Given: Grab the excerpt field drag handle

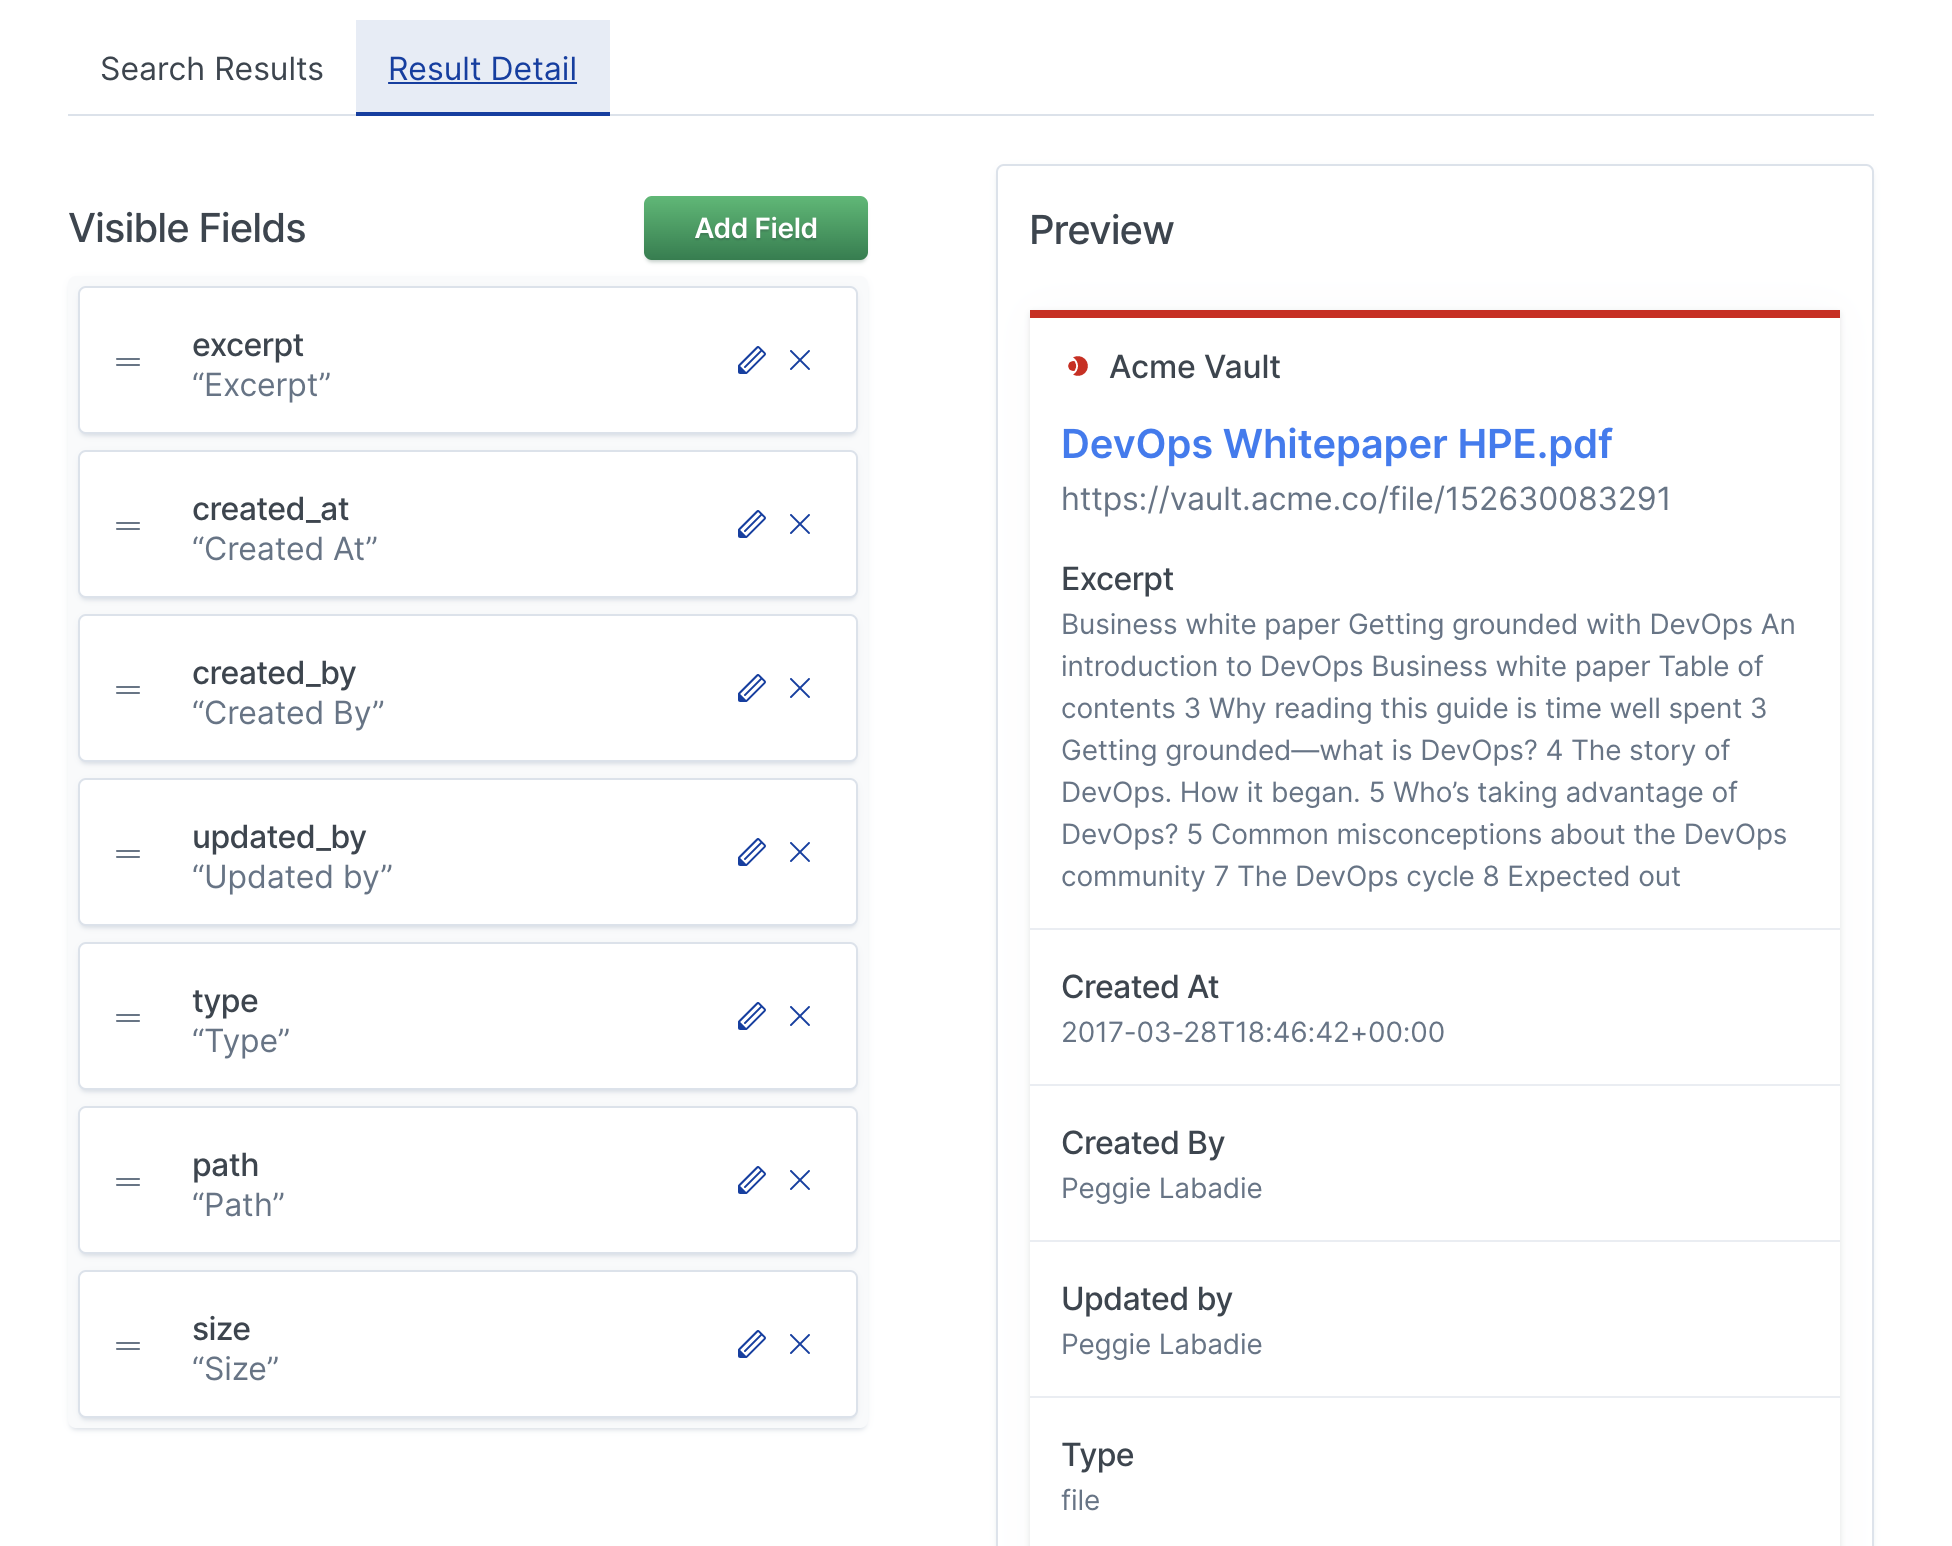Looking at the screenshot, I should click(128, 362).
